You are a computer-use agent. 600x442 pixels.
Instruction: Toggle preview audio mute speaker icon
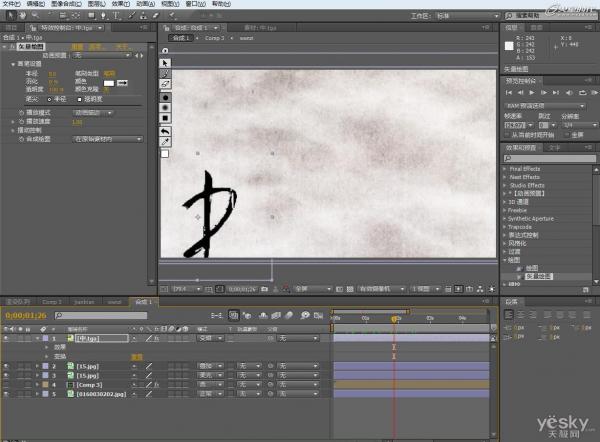click(569, 93)
